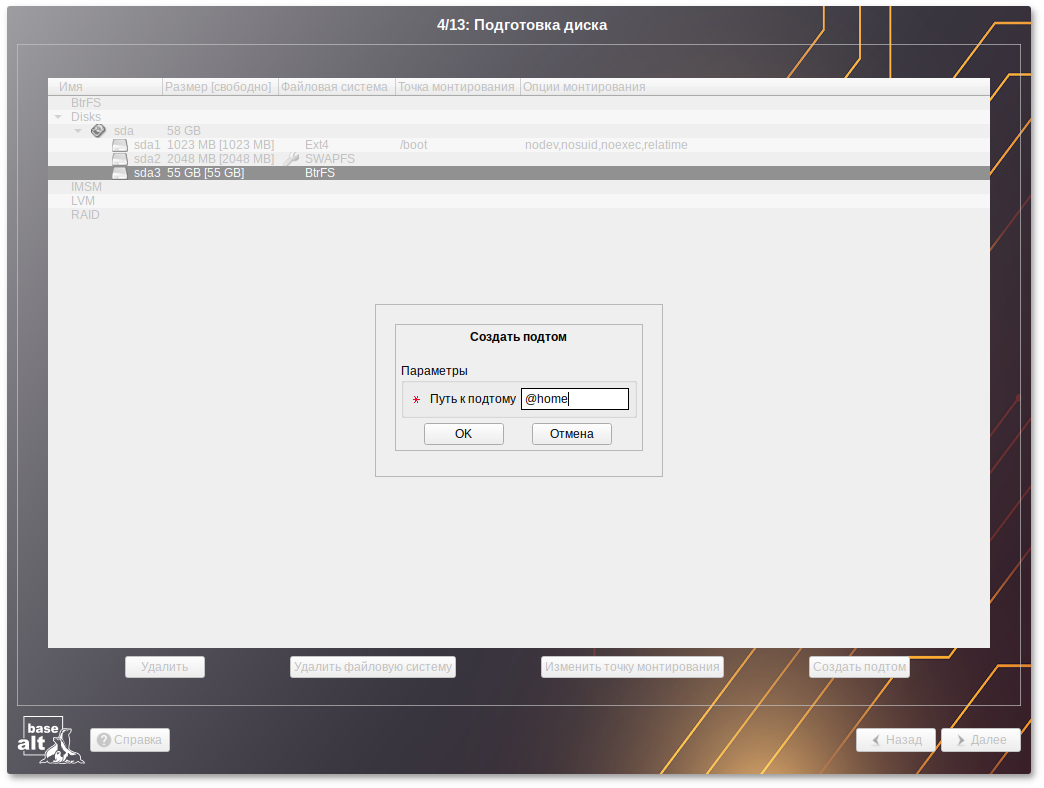Click the sda3 partition icon
The height and width of the screenshot is (788, 1044).
click(x=120, y=173)
